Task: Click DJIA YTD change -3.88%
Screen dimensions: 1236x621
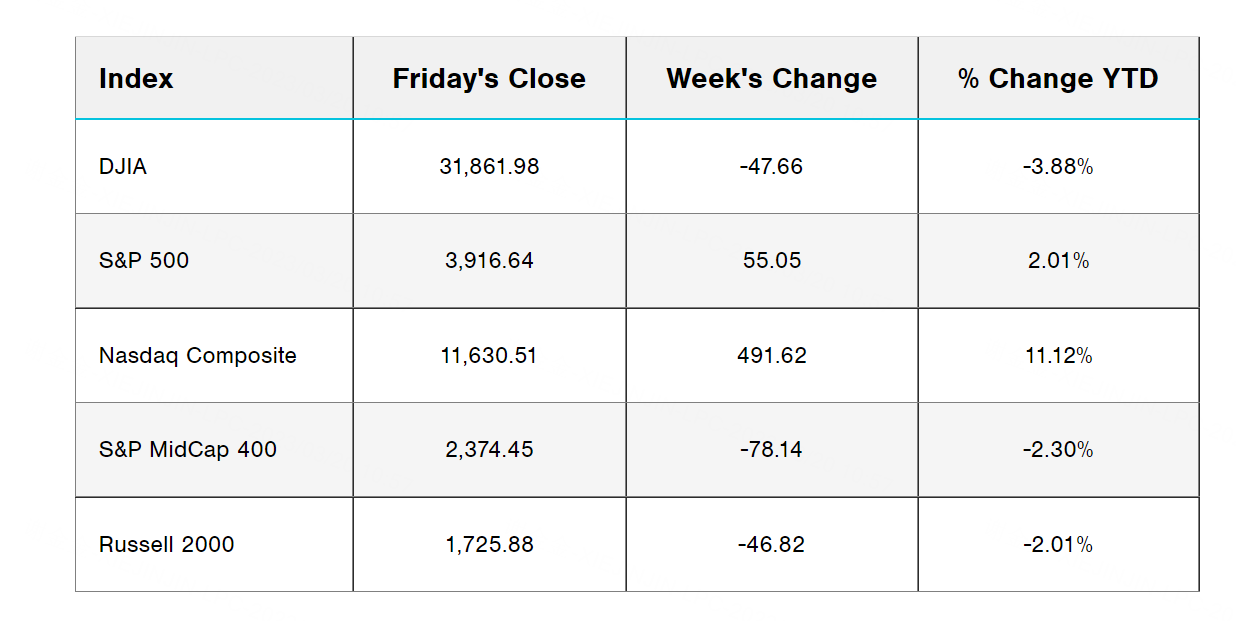Action: tap(1058, 167)
